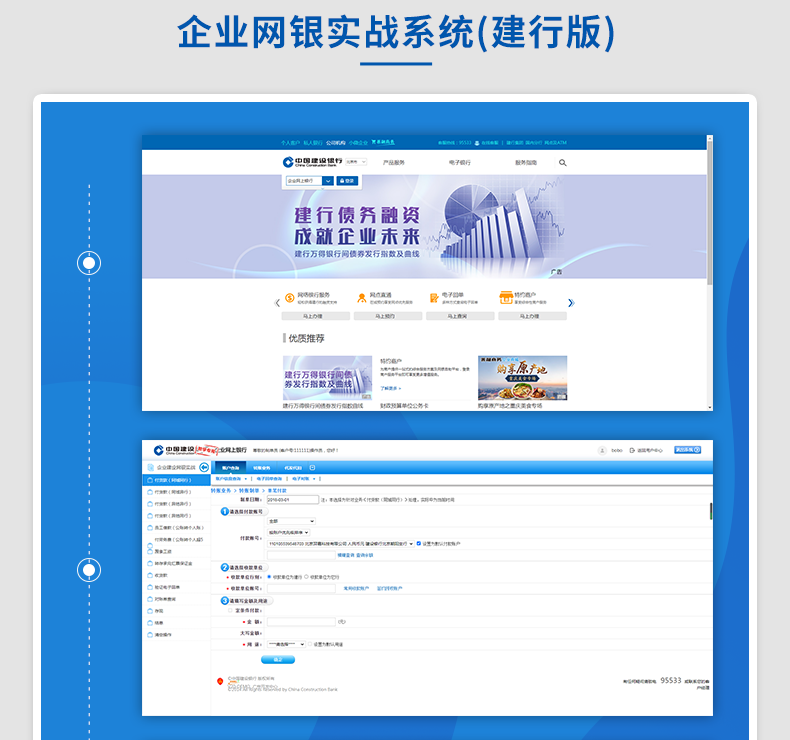Click the 了解更多 link under 特约商户
Image resolution: width=790 pixels, height=740 pixels.
390,388
